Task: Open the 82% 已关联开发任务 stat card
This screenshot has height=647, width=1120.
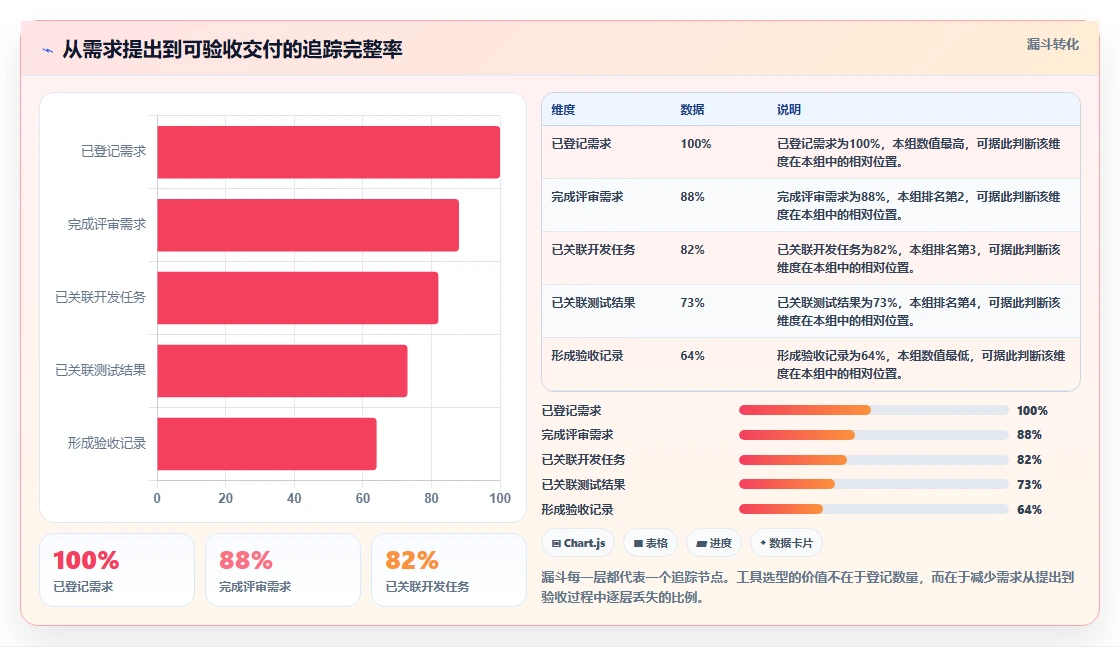Action: pos(449,570)
